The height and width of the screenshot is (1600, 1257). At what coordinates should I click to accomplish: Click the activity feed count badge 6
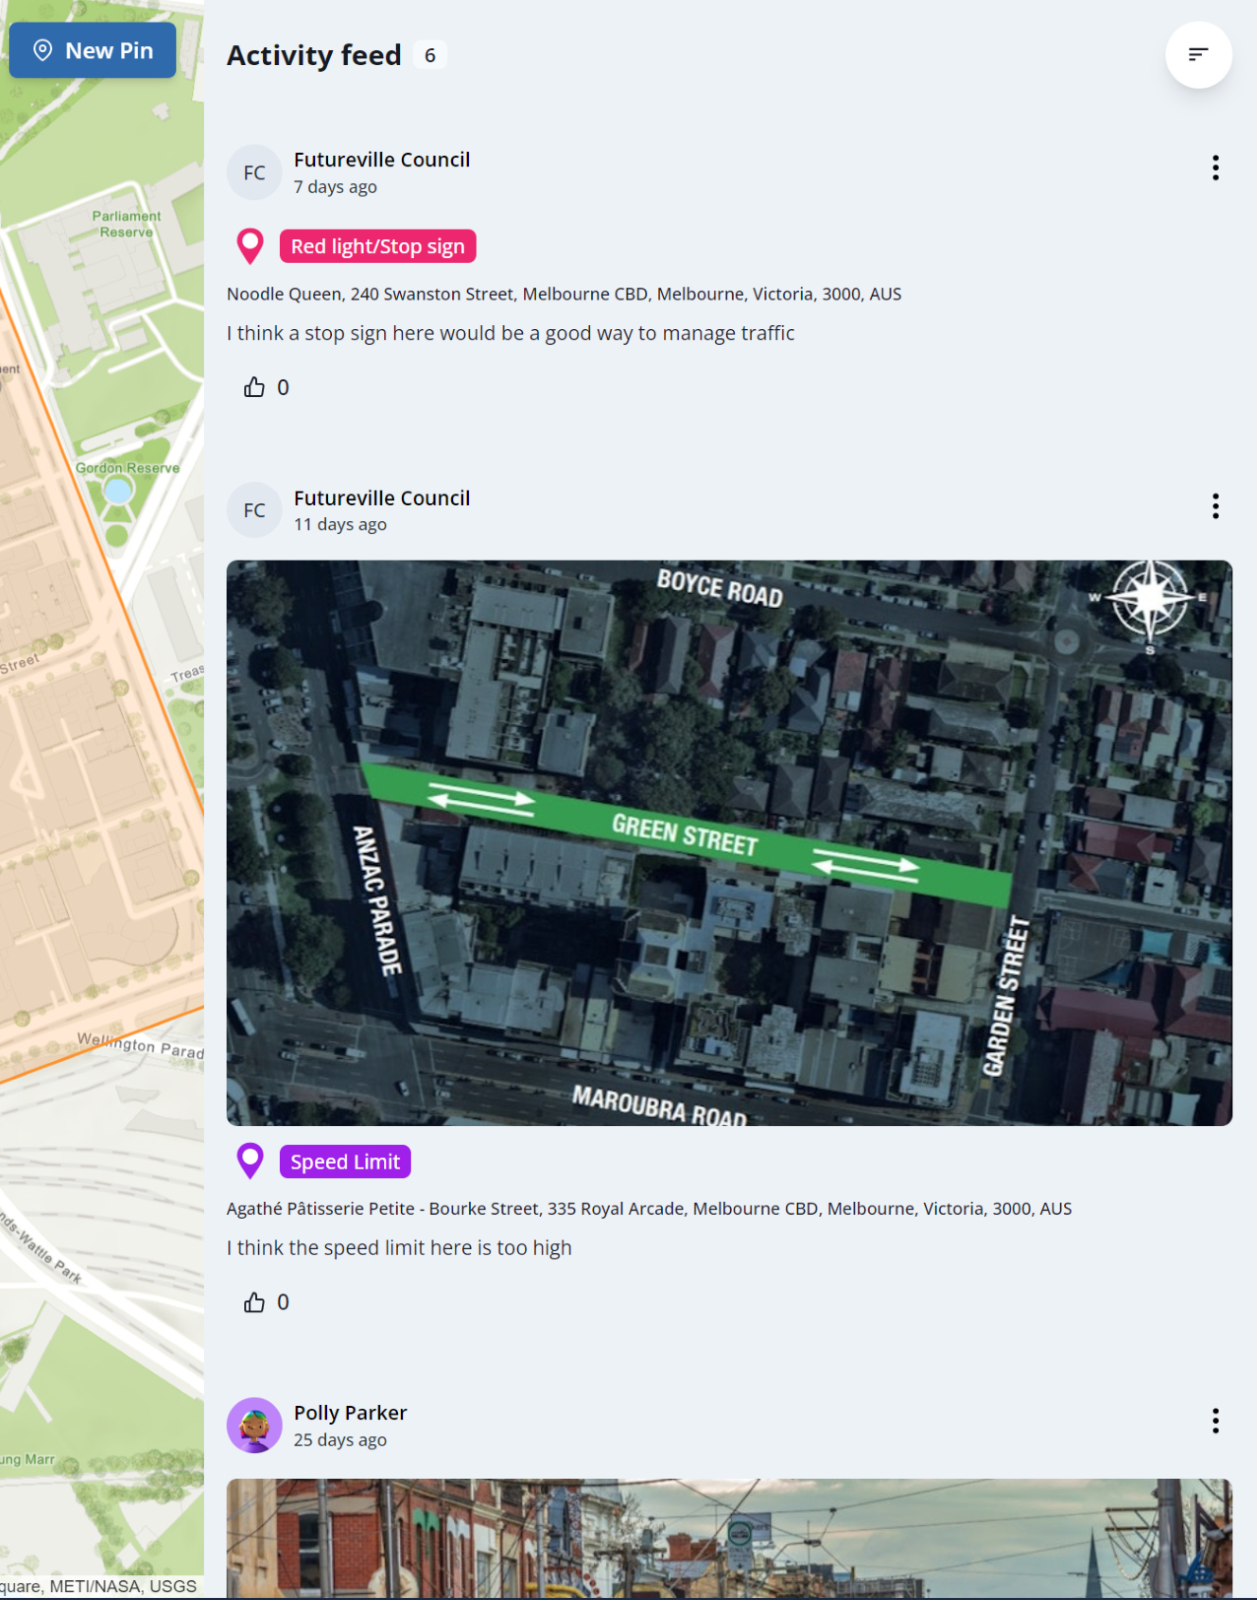pos(430,55)
